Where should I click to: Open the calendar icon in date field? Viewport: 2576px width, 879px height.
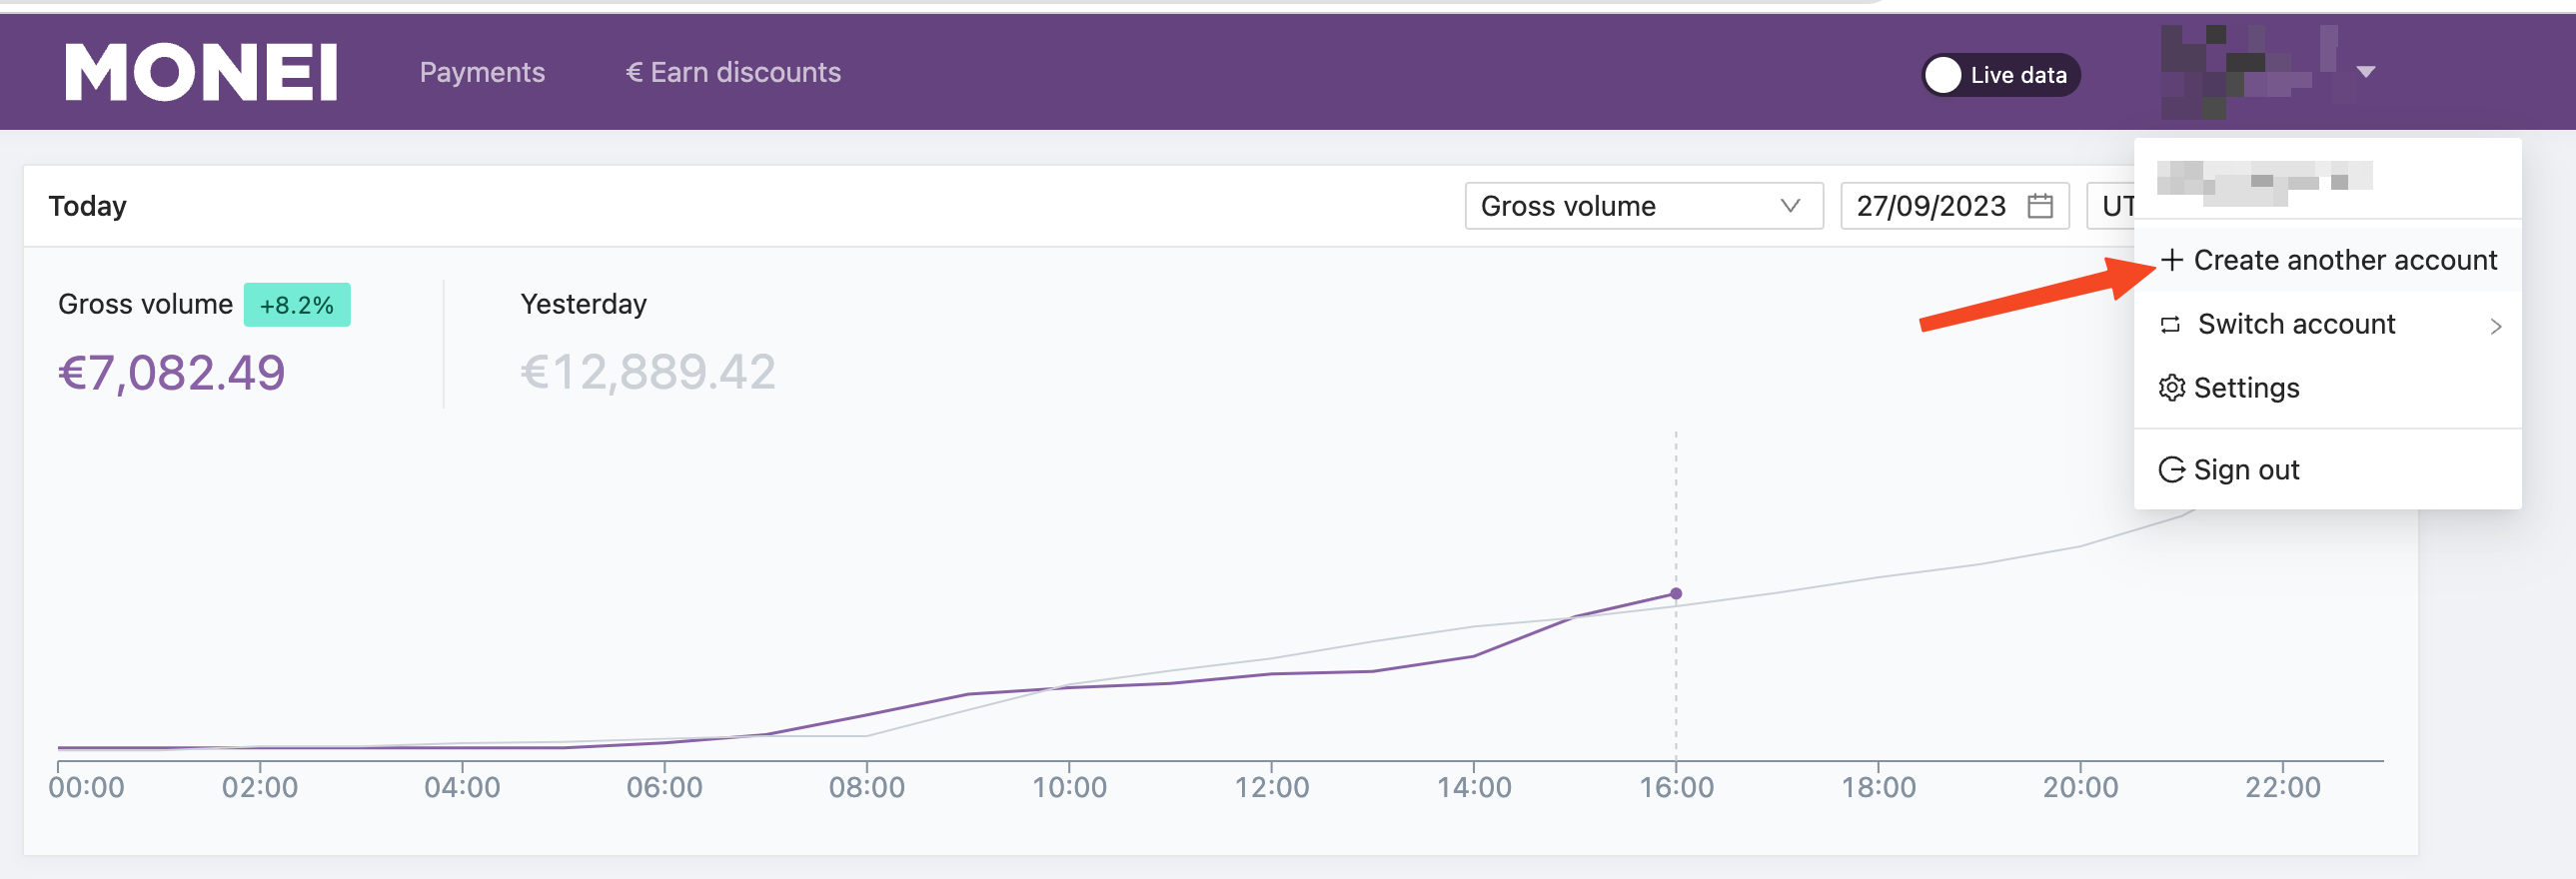point(2040,206)
